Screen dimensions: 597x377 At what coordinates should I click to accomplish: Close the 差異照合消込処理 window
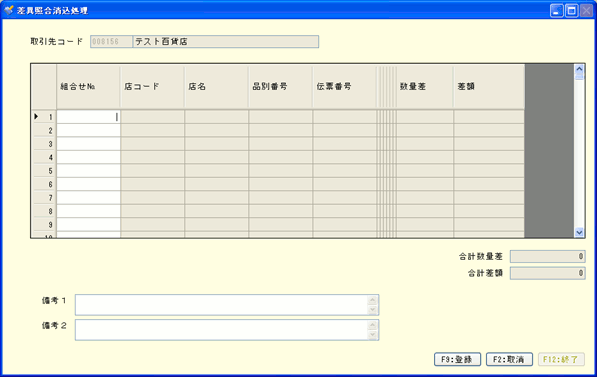pyautogui.click(x=586, y=11)
